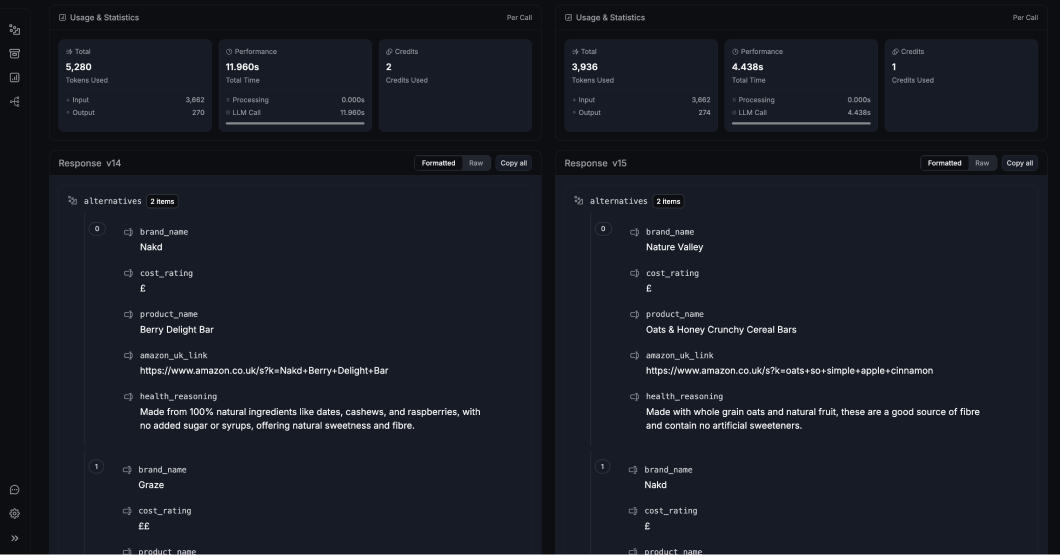Screen dimensions: 1060x555
Task: Click the alternatives icon in Response v14
Action: click(x=72, y=201)
